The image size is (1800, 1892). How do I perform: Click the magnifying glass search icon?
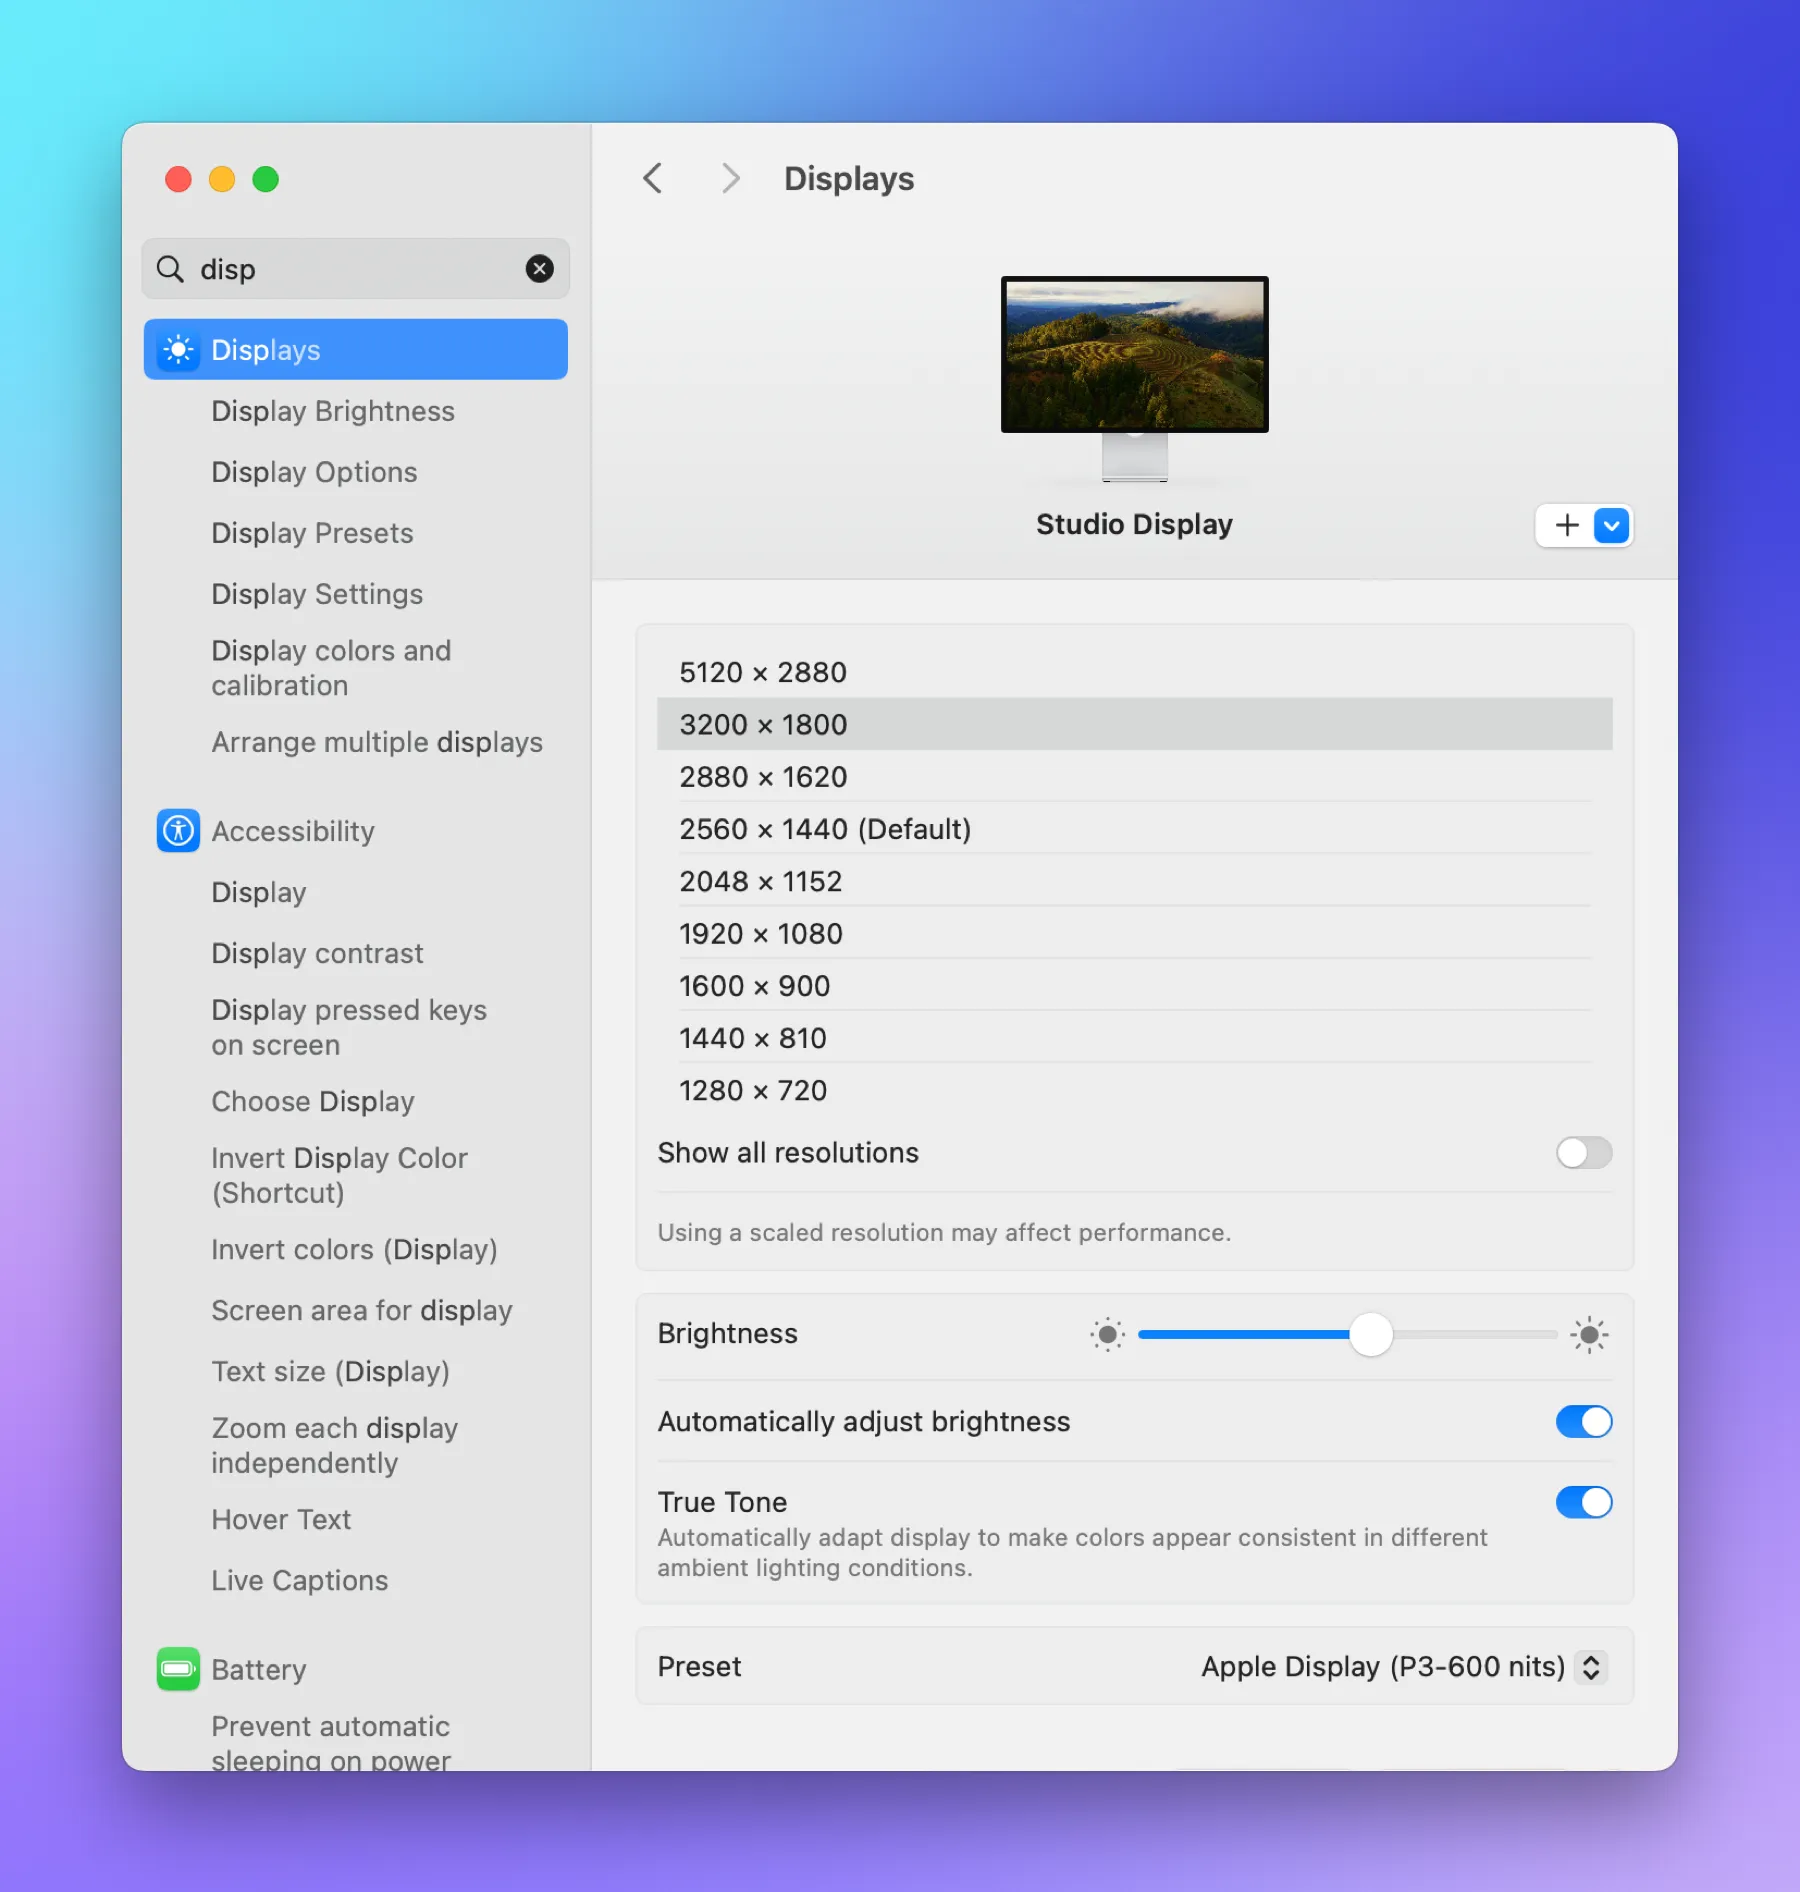point(170,268)
